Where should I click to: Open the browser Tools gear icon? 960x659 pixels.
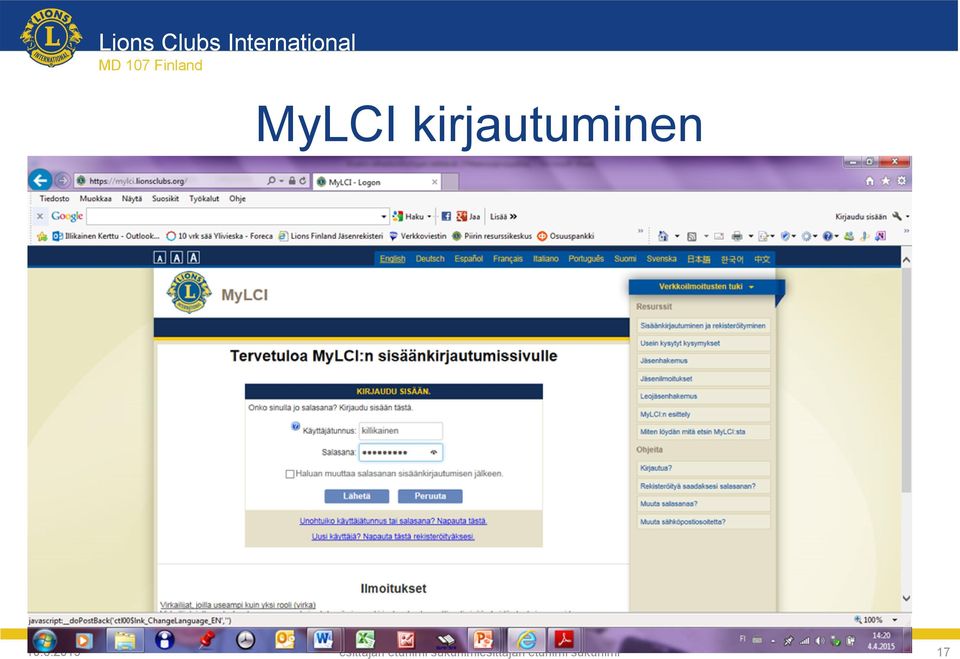(x=901, y=181)
